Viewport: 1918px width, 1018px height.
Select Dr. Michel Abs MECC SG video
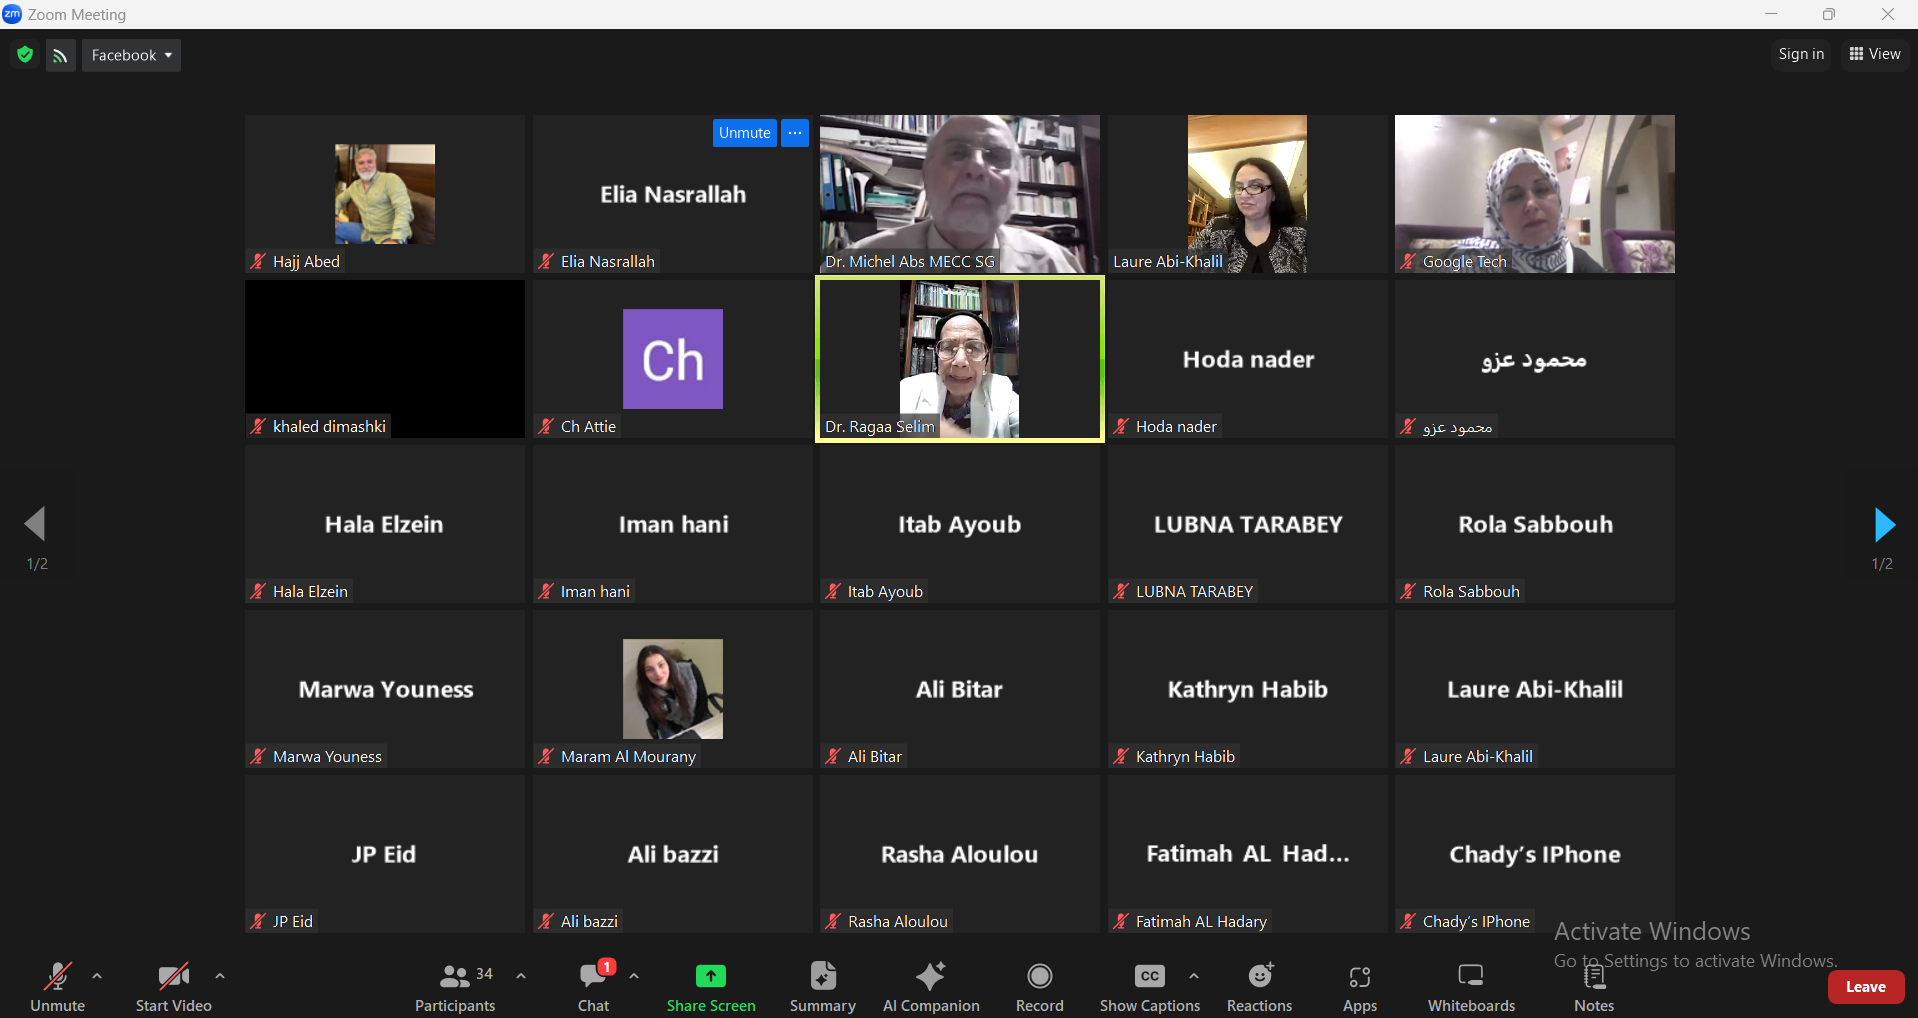click(960, 194)
